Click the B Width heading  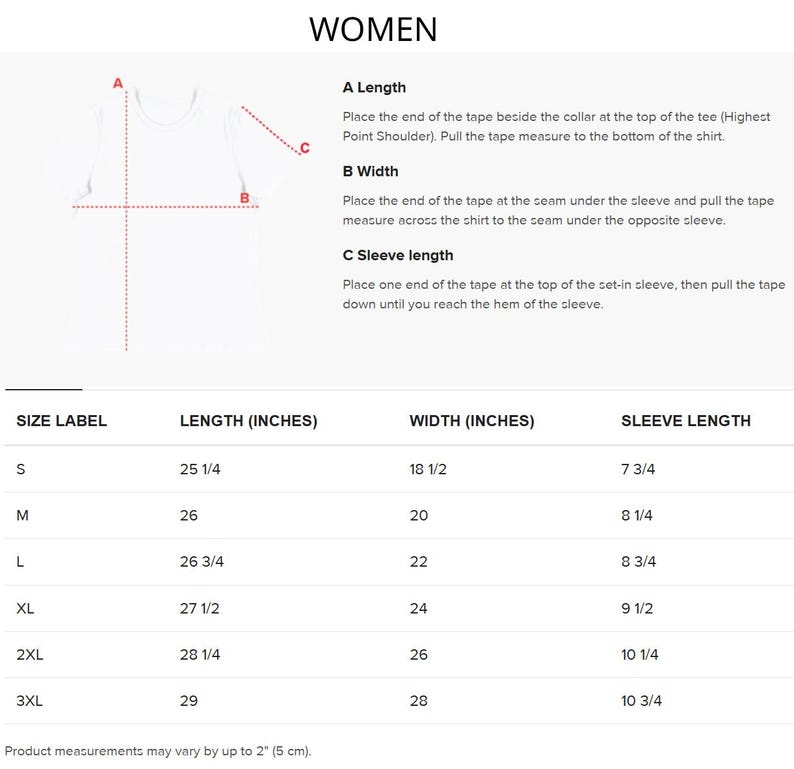pyautogui.click(x=370, y=171)
